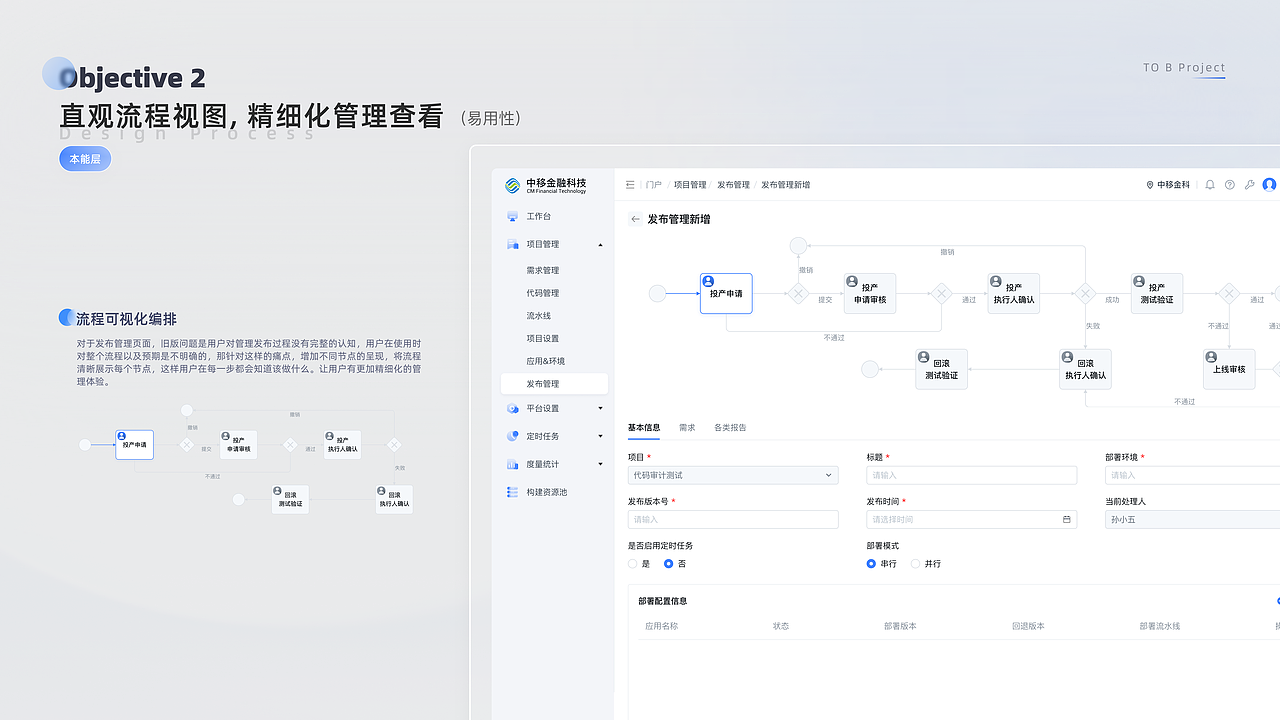Click the 状态 column header
Screen dimensions: 1280x720
(x=781, y=626)
